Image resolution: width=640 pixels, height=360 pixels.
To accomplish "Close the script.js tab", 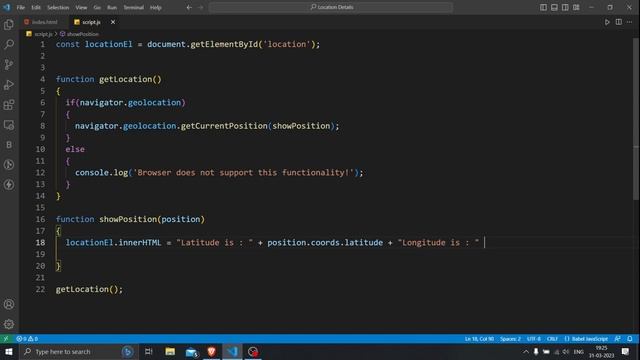I will pos(113,22).
